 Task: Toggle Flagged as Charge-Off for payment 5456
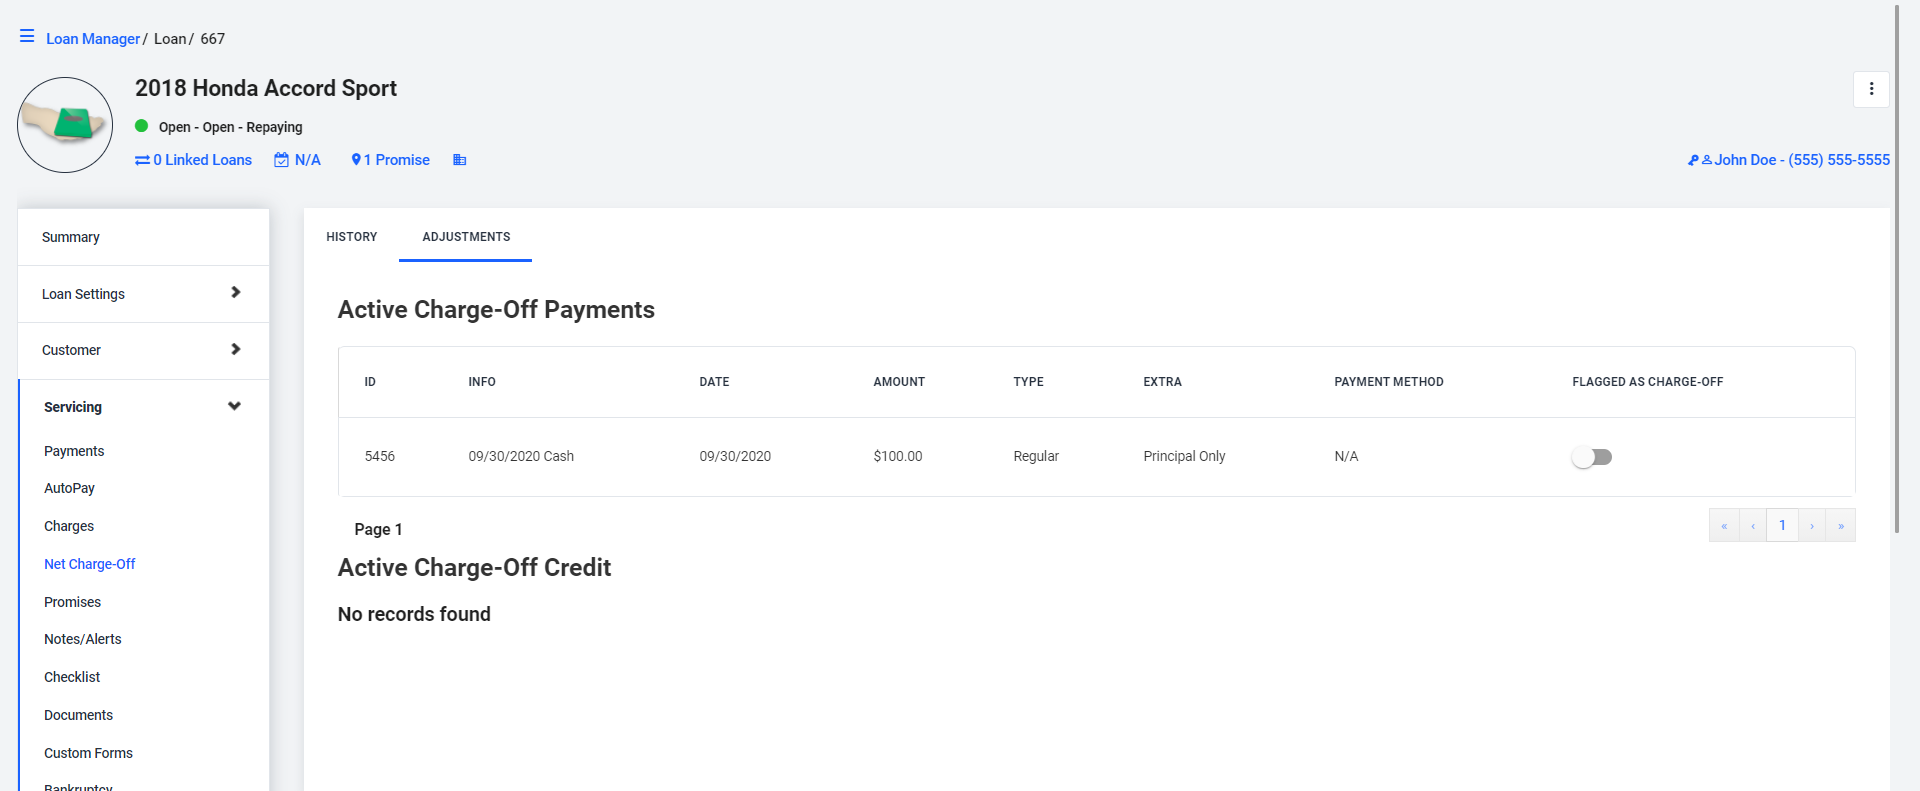click(x=1591, y=457)
